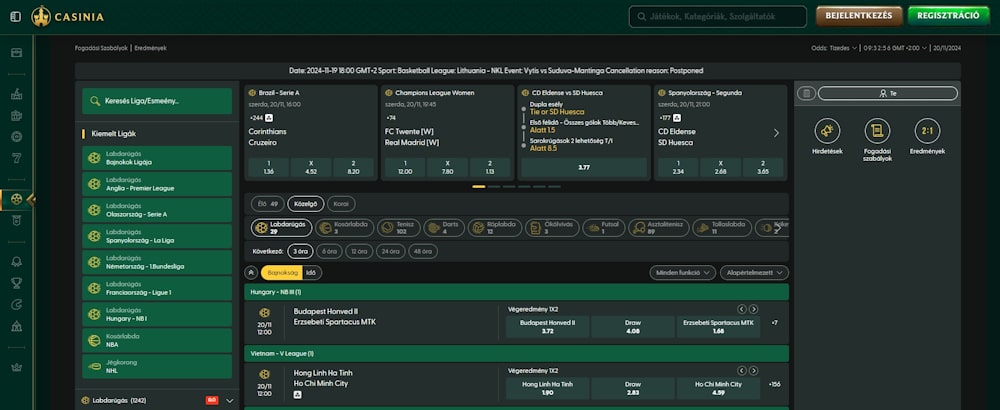
Task: Open the Fogadási Szabályok link at top
Action: [101, 48]
